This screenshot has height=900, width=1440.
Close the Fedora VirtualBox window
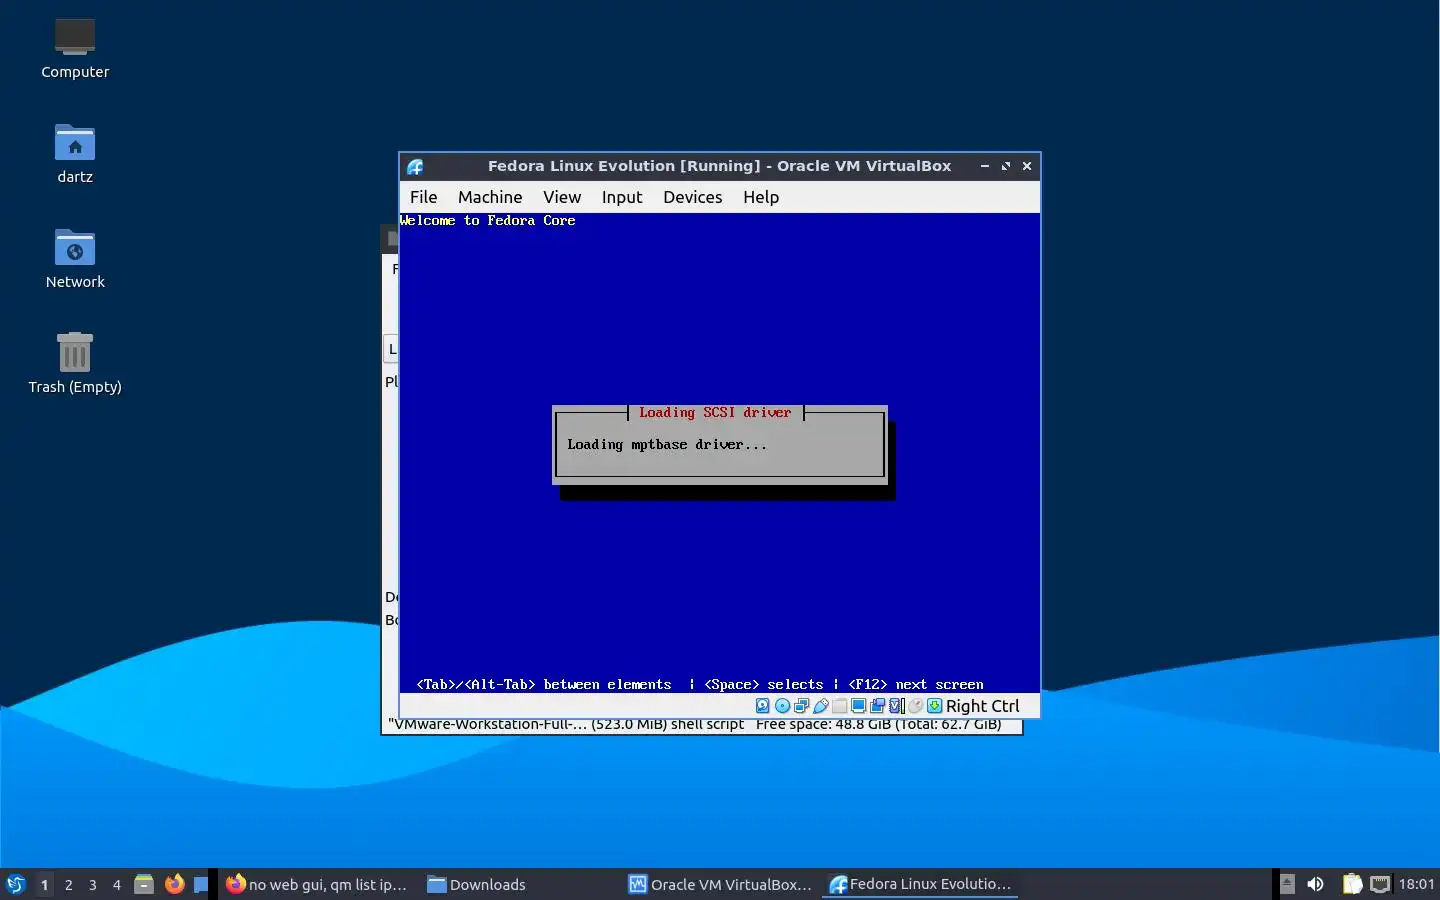pos(1027,166)
